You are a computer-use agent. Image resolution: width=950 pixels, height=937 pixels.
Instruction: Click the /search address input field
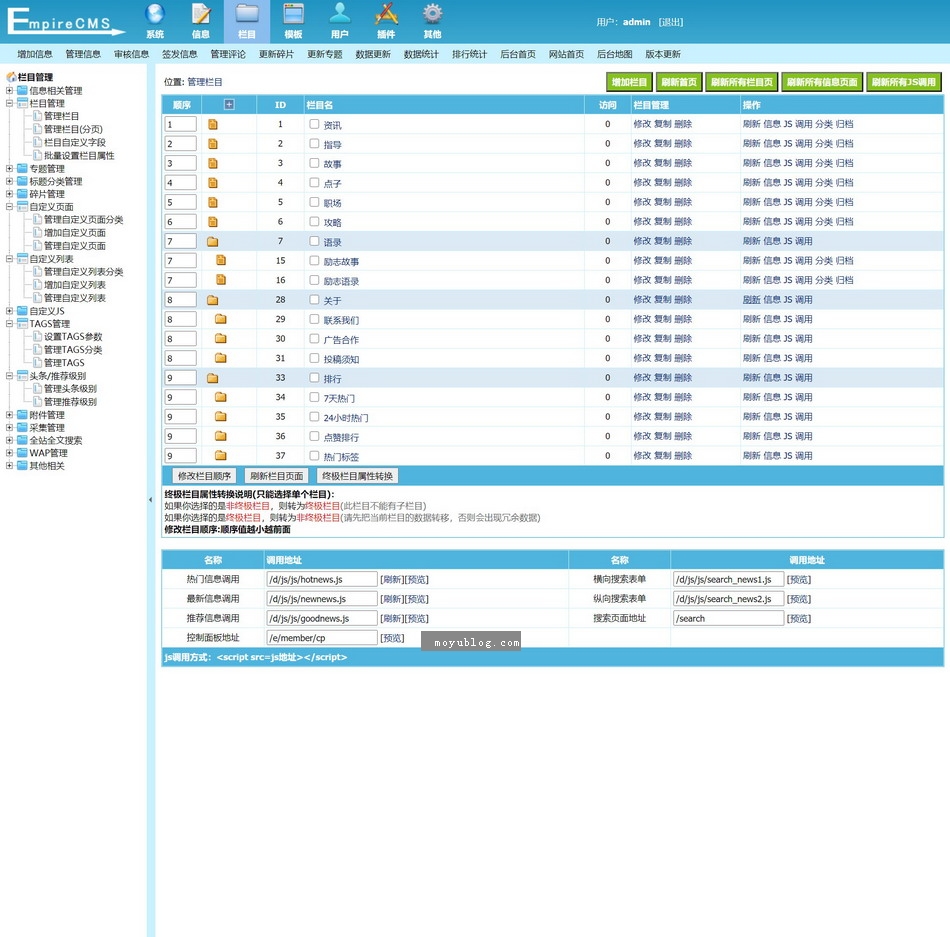[728, 618]
